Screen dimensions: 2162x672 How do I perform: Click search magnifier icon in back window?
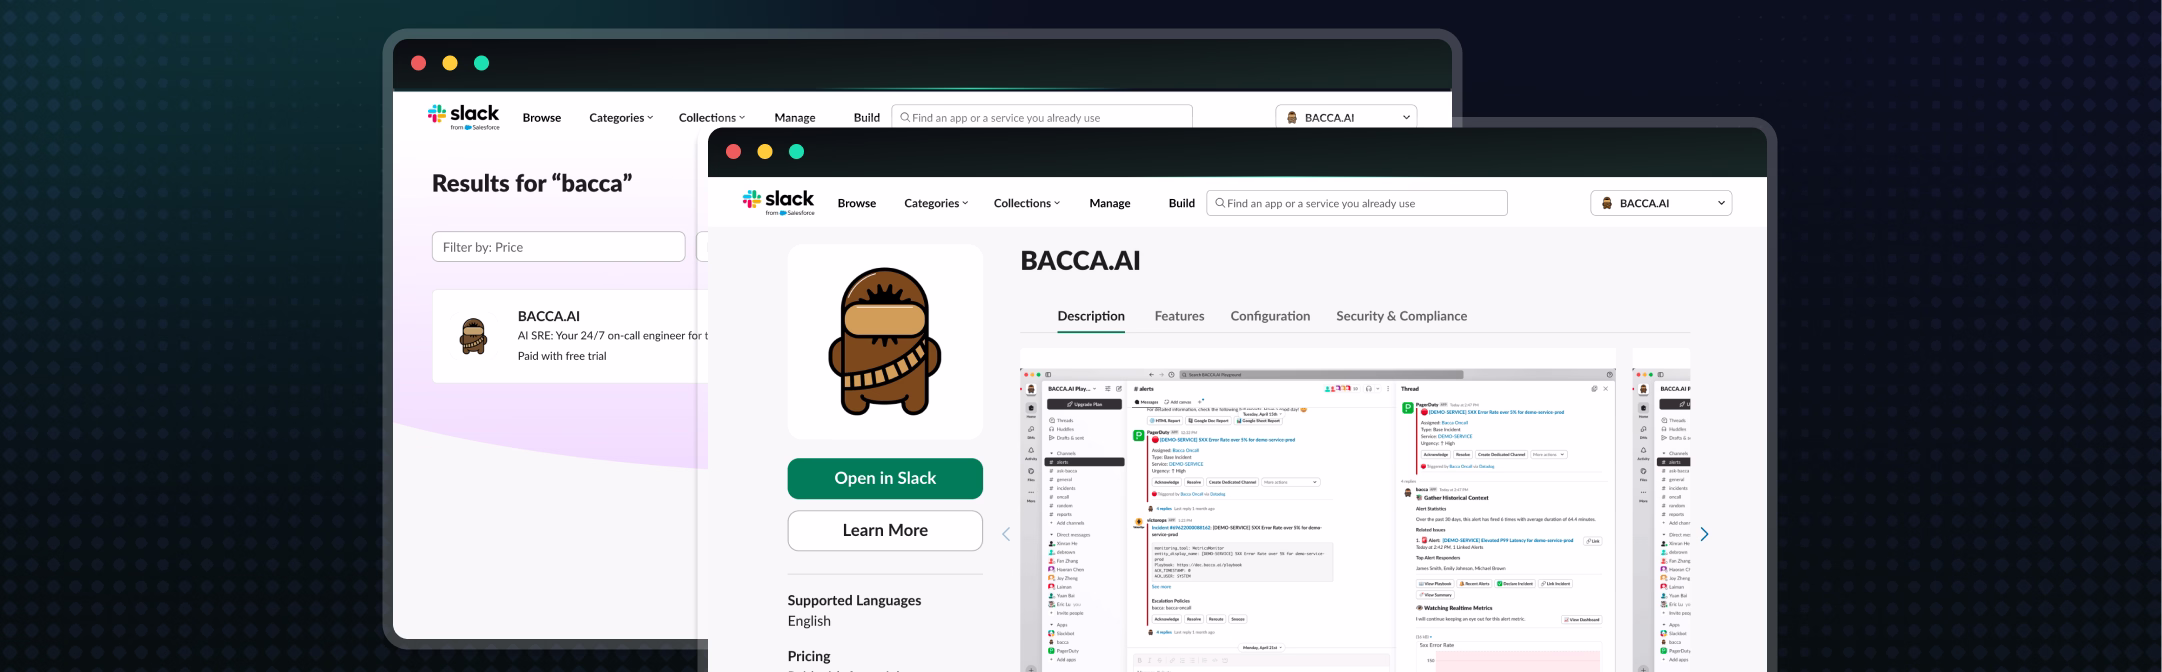point(905,117)
